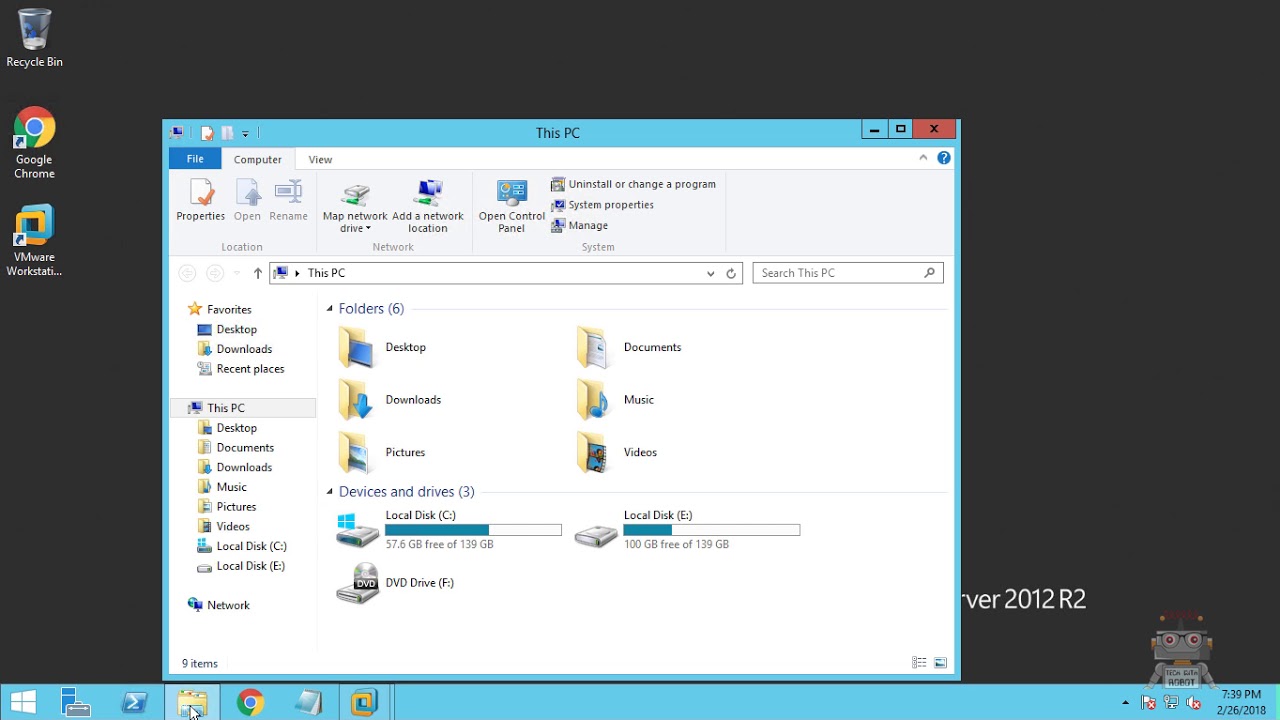The height and width of the screenshot is (720, 1280).
Task: Select VMware Workstation desktop shortcut
Action: pos(34,241)
